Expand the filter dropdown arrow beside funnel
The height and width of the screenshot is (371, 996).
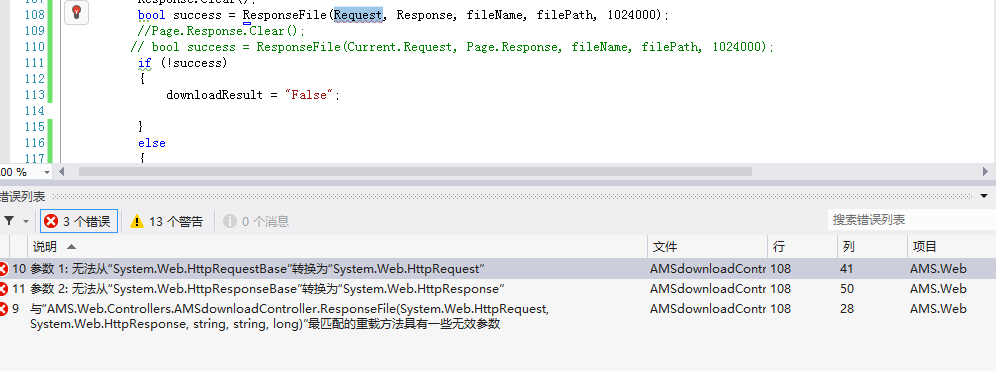click(26, 222)
